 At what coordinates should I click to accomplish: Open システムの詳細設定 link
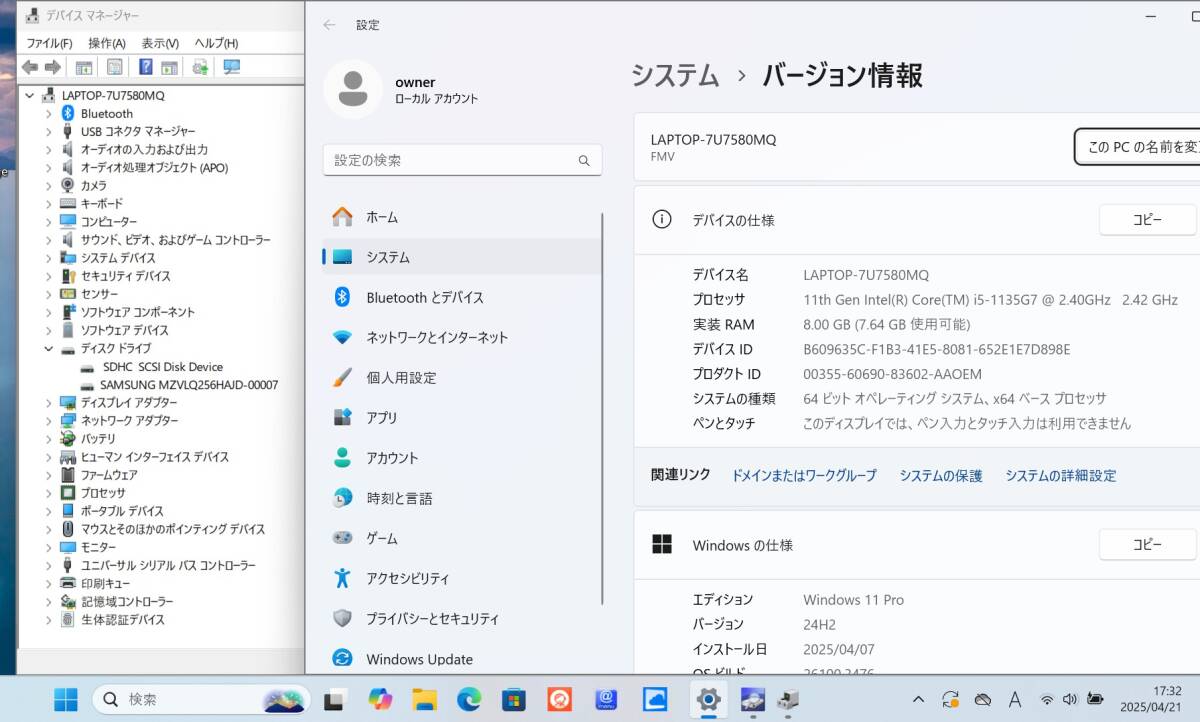[1061, 476]
